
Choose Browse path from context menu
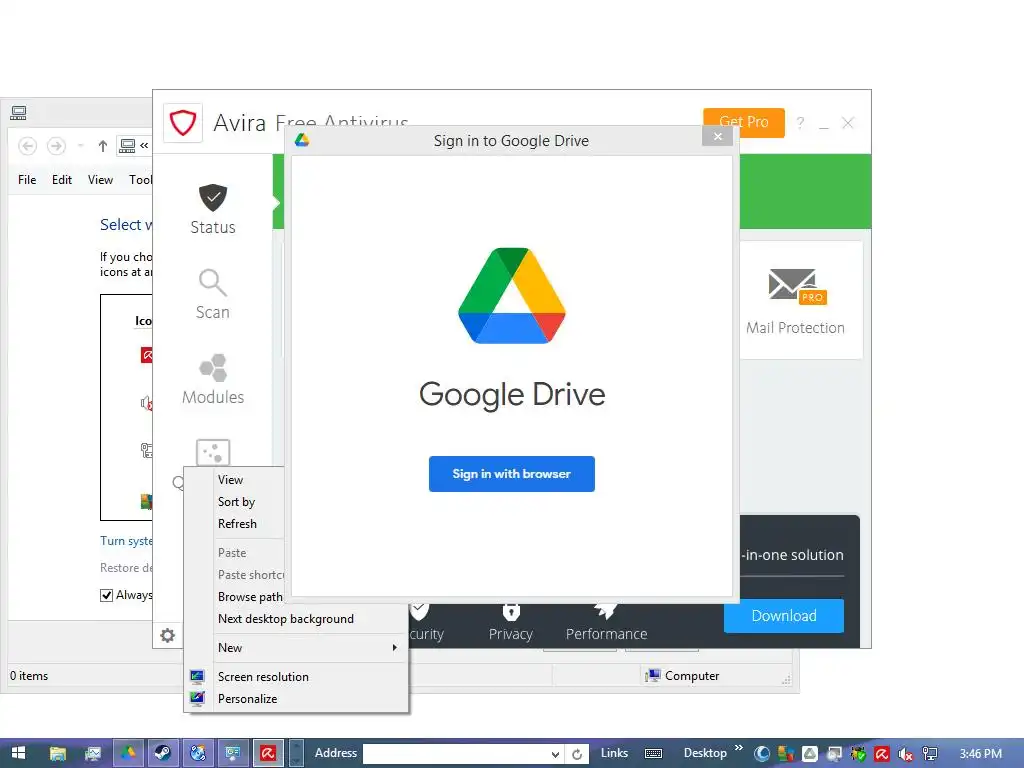(250, 597)
